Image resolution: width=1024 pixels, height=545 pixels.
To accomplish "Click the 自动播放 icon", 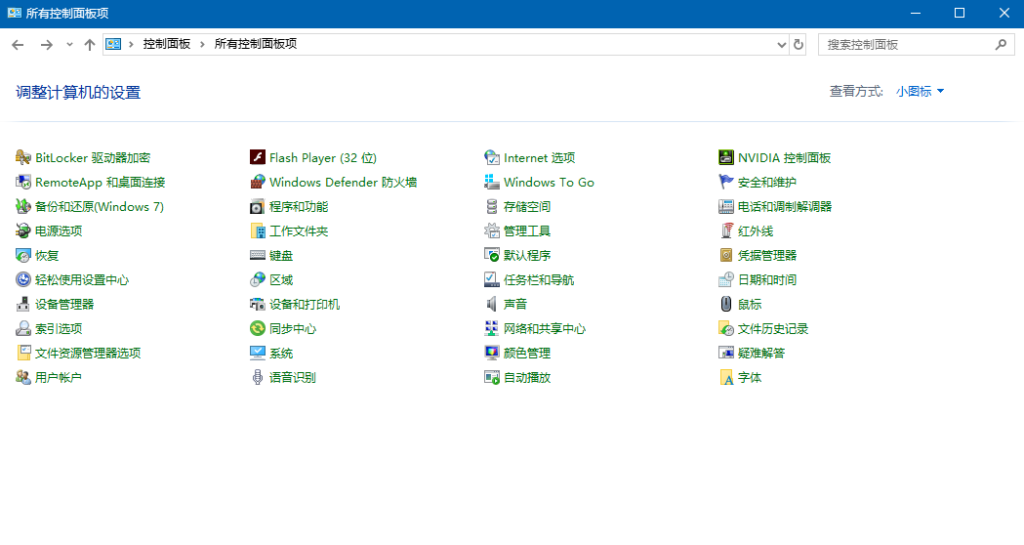I will (492, 377).
